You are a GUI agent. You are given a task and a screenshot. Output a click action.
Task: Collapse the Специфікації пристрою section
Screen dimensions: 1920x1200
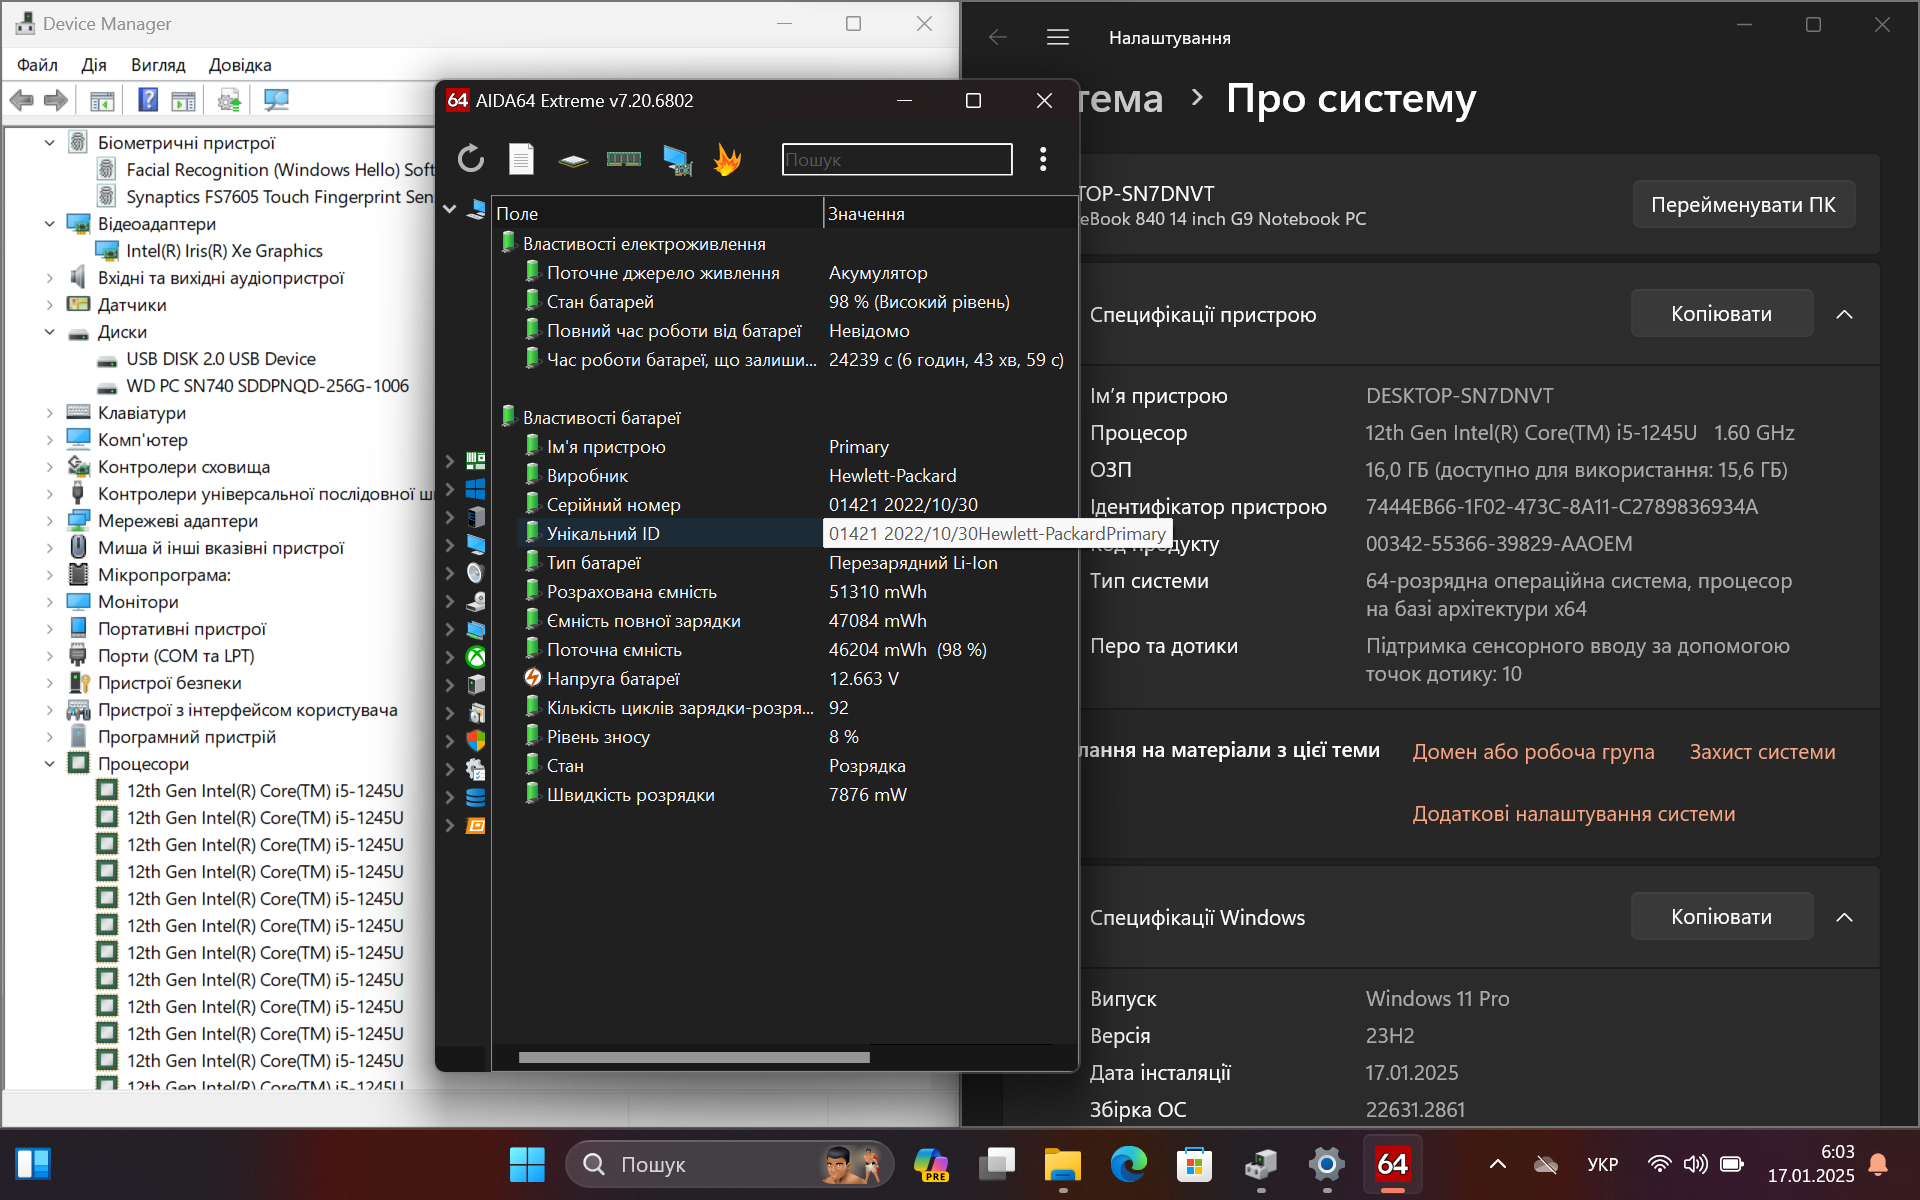click(x=1845, y=314)
